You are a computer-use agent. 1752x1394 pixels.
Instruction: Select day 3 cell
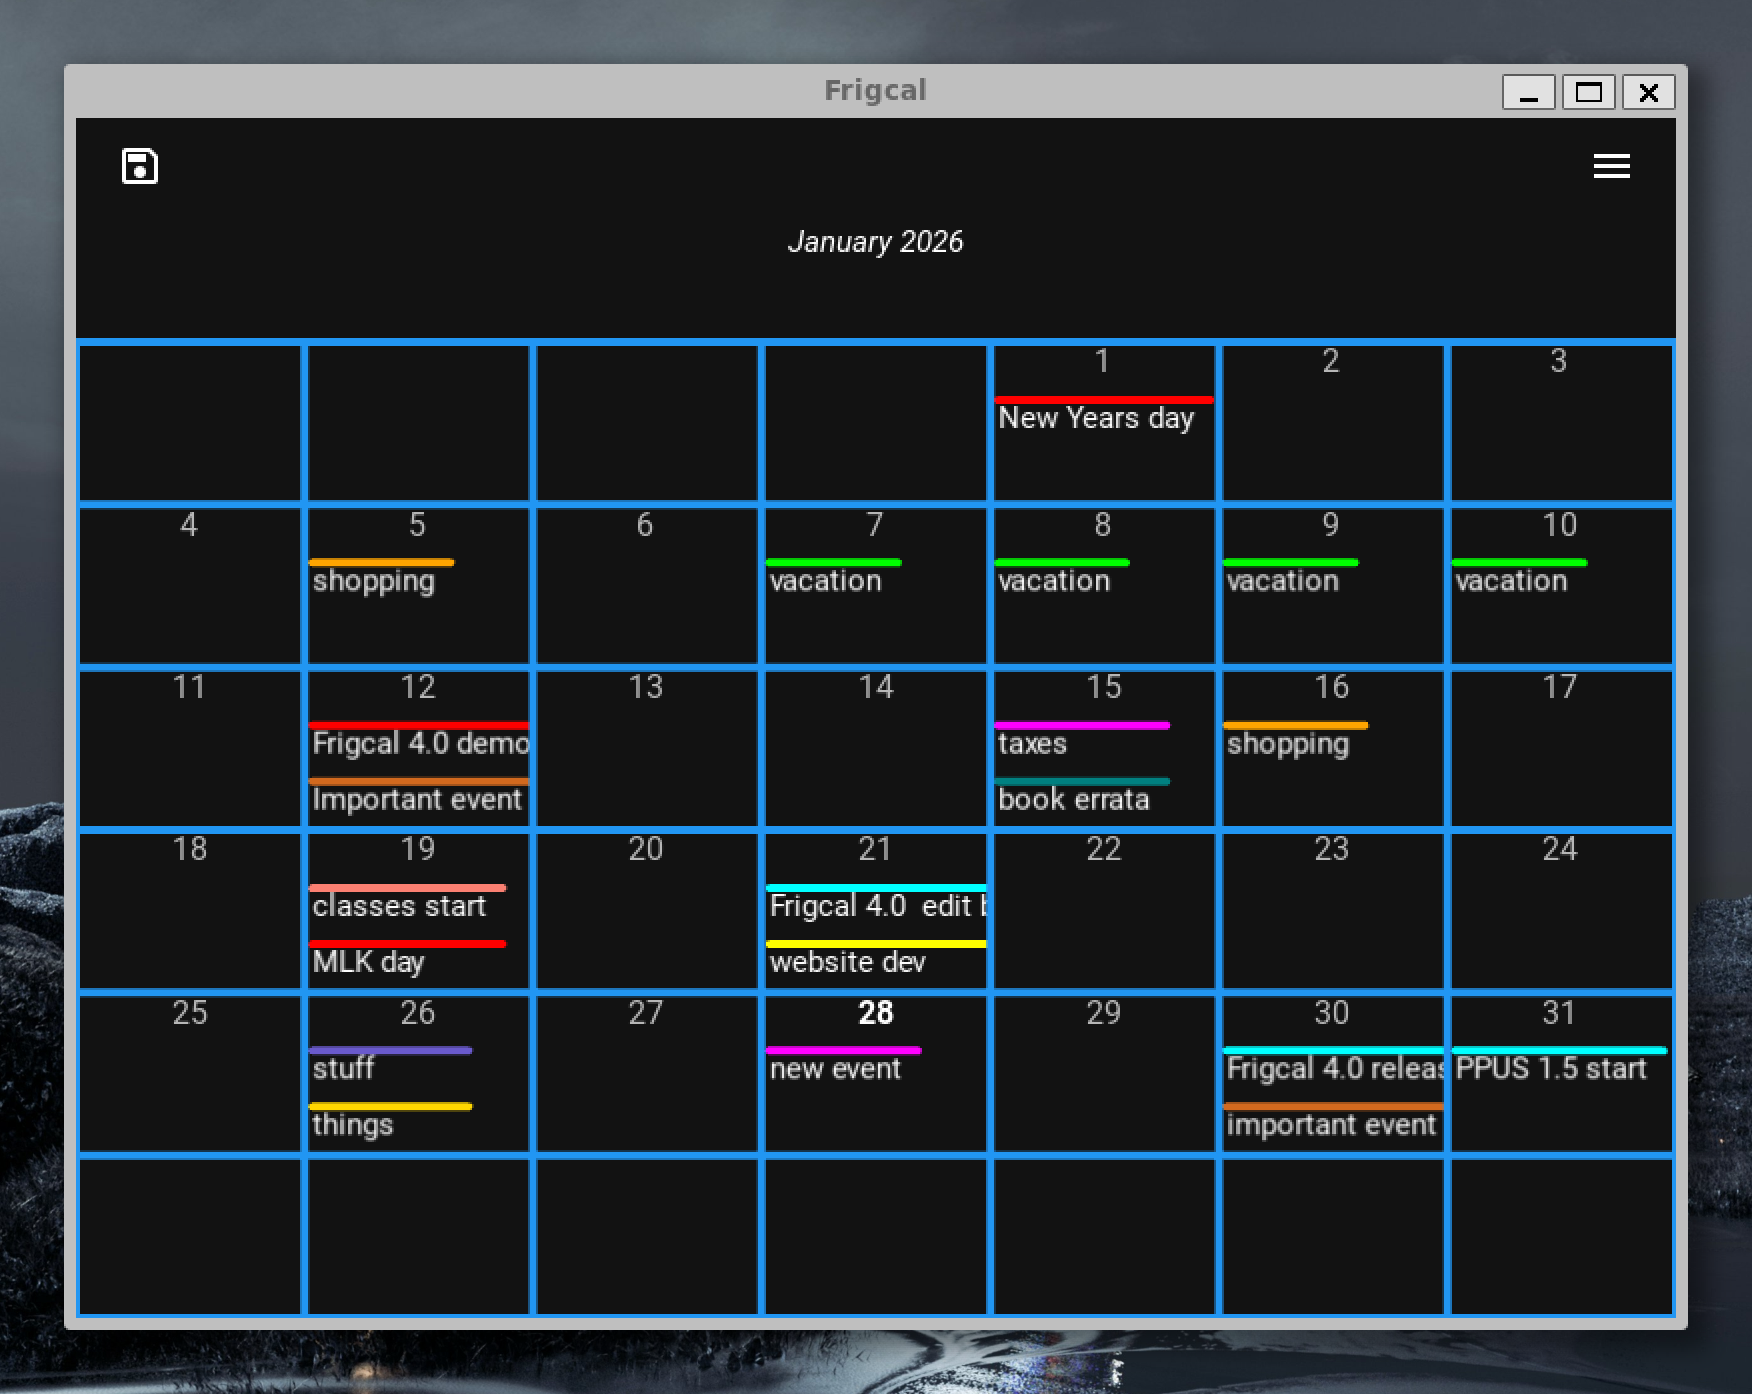1561,422
